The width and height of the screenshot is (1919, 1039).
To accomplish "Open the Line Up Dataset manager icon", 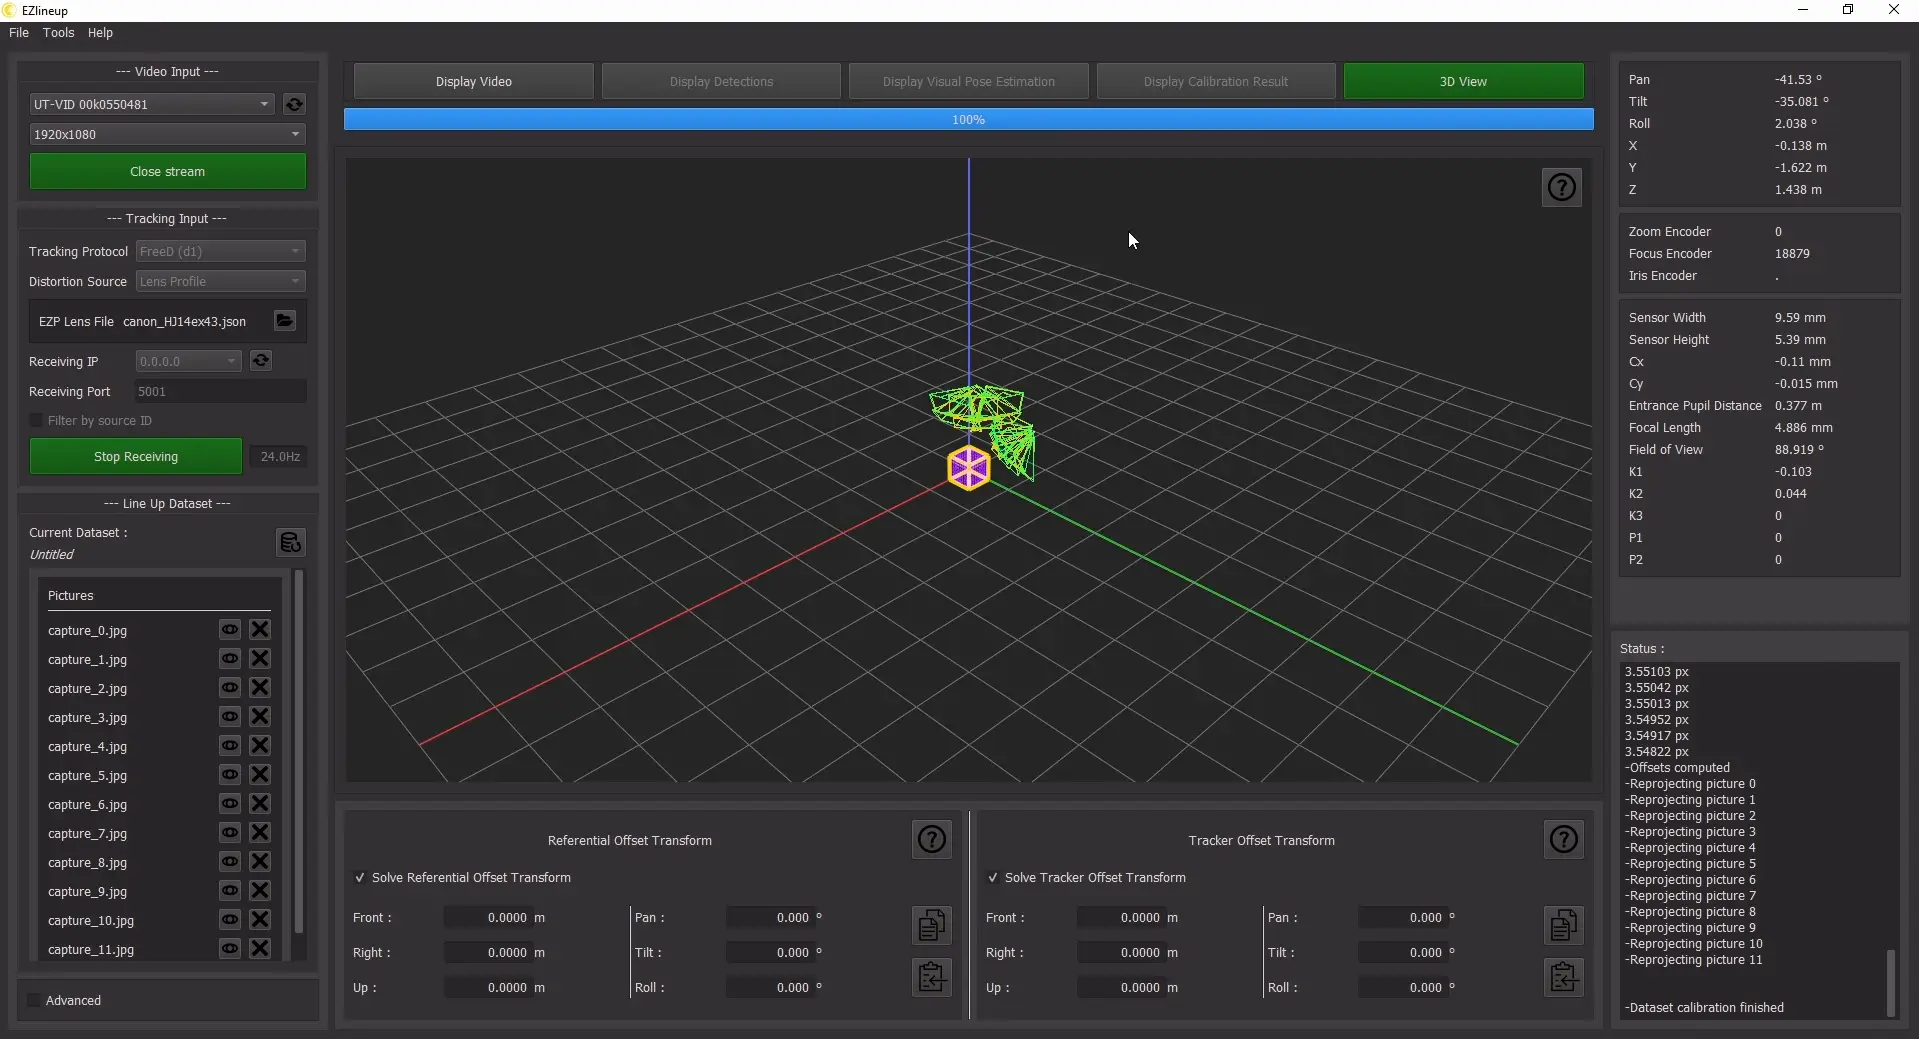I will 290,542.
